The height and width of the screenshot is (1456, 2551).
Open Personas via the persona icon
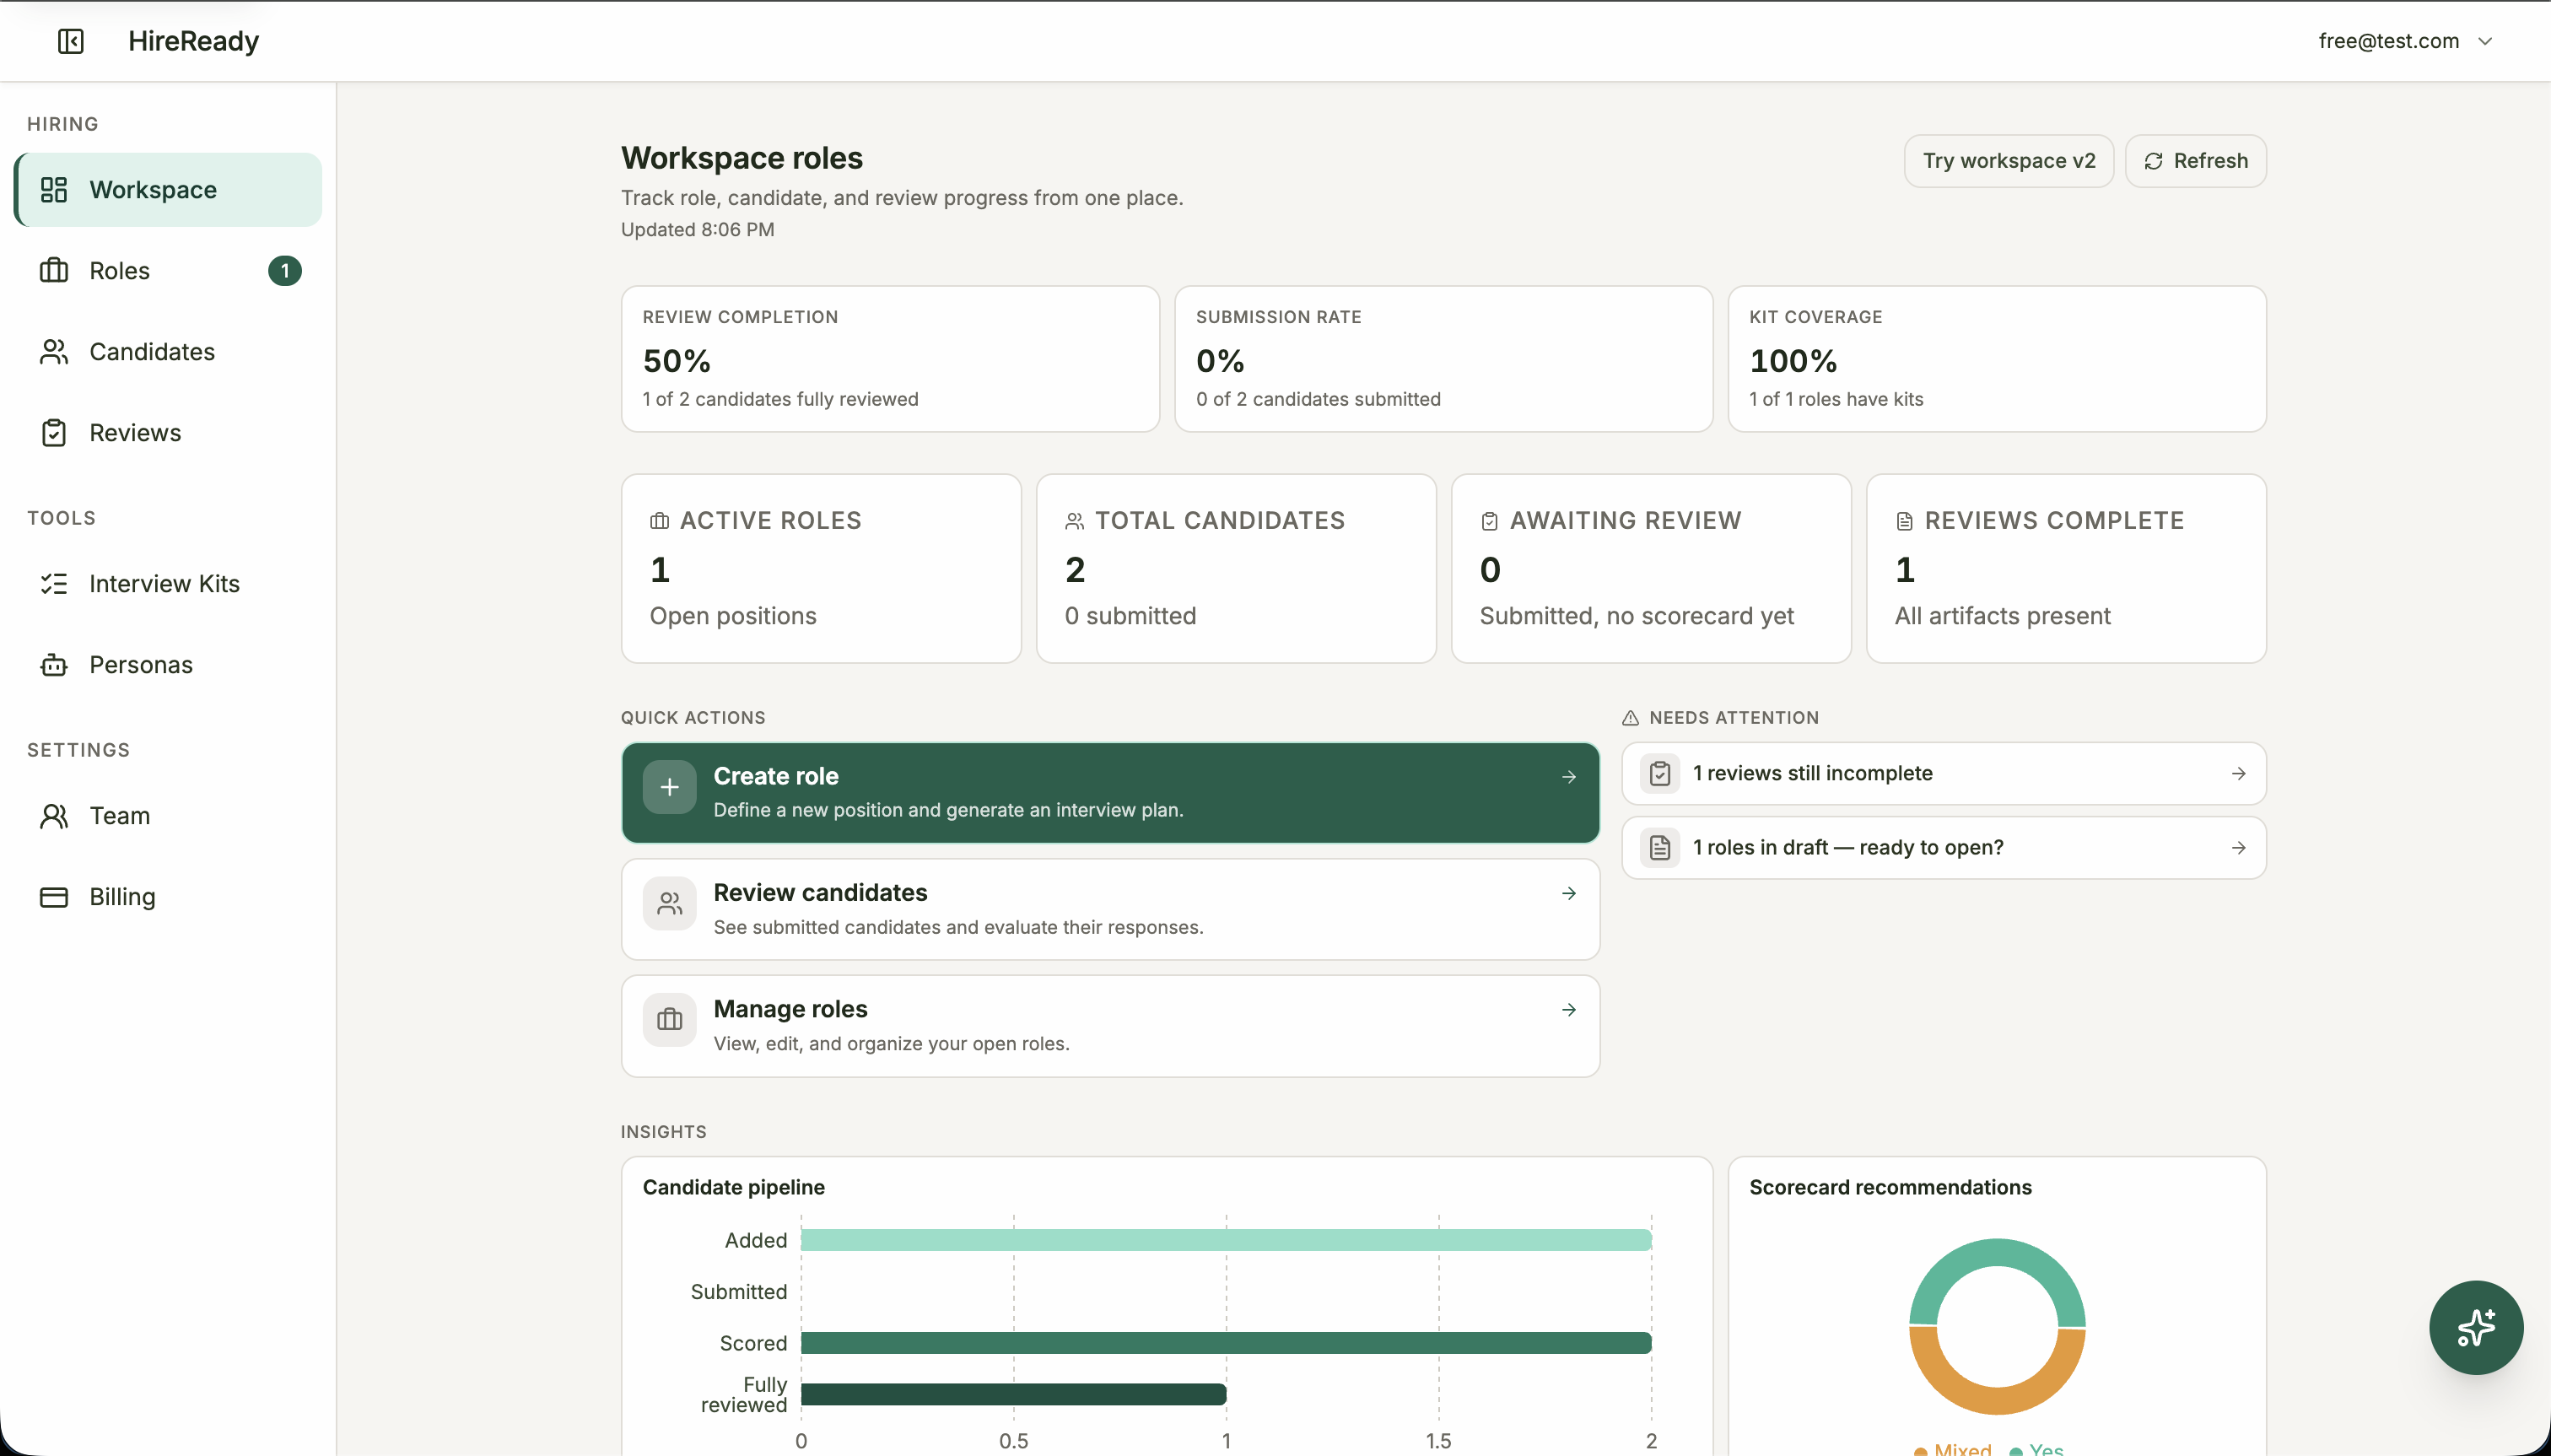pos(54,665)
